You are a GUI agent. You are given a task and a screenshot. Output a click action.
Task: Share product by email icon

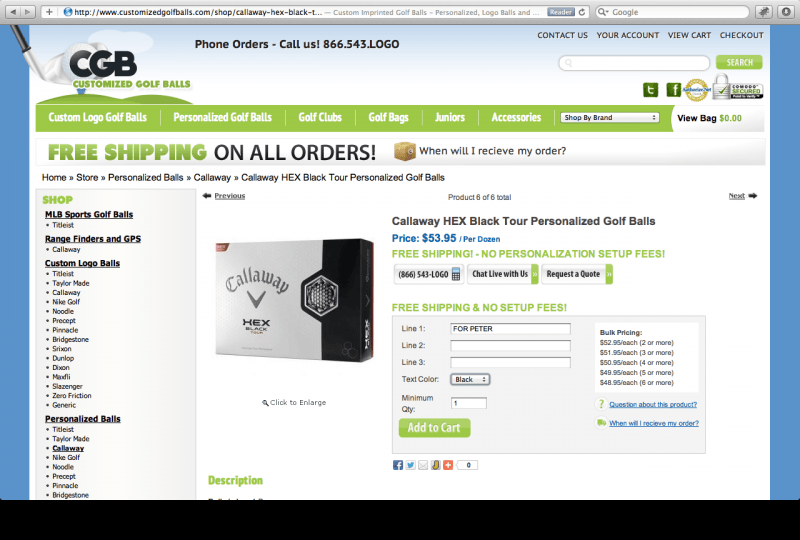(x=423, y=465)
